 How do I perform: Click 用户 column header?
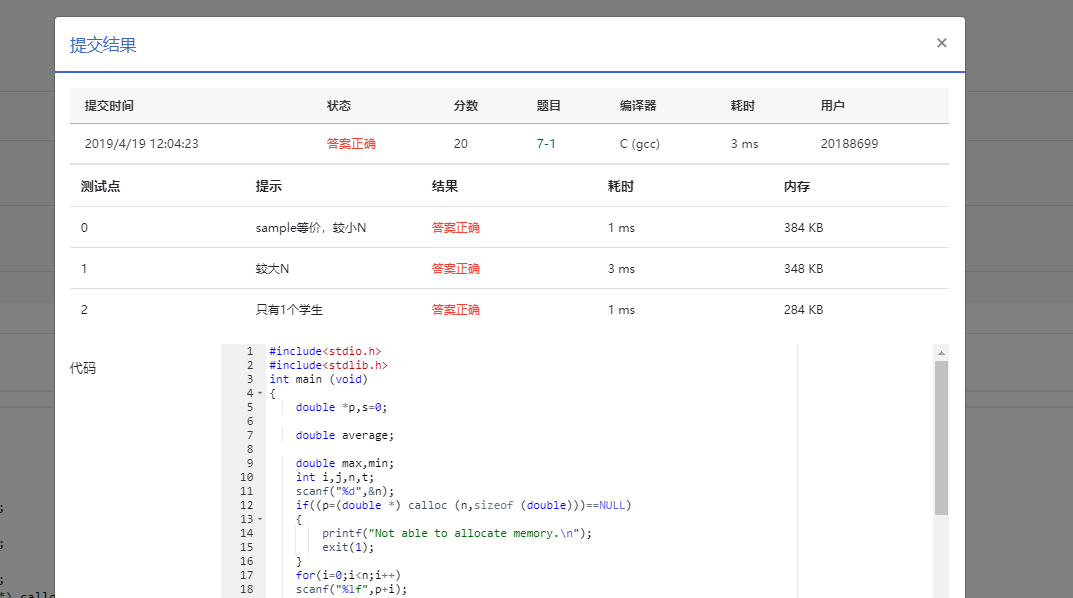coord(833,105)
